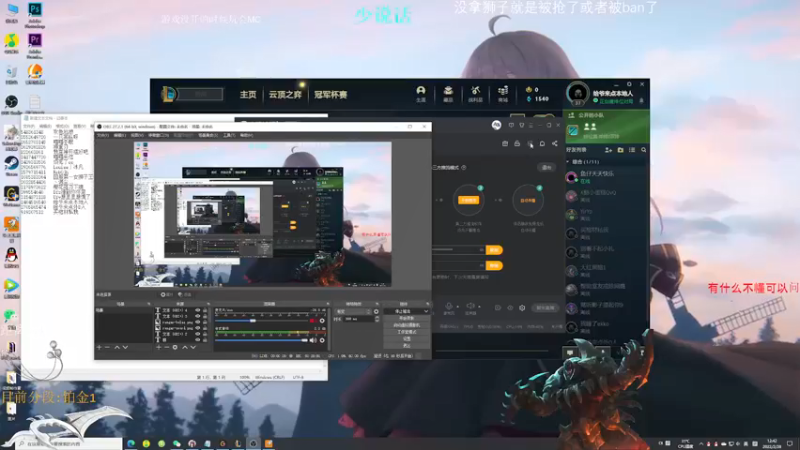Toggle visibility of fifth source row in OBS
Image resolution: width=800 pixels, height=450 pixels.
click(197, 334)
